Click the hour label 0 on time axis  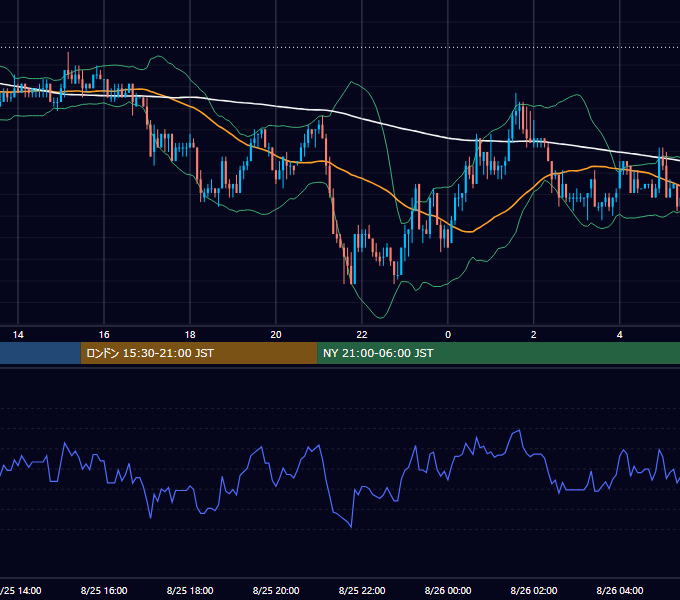pos(448,335)
